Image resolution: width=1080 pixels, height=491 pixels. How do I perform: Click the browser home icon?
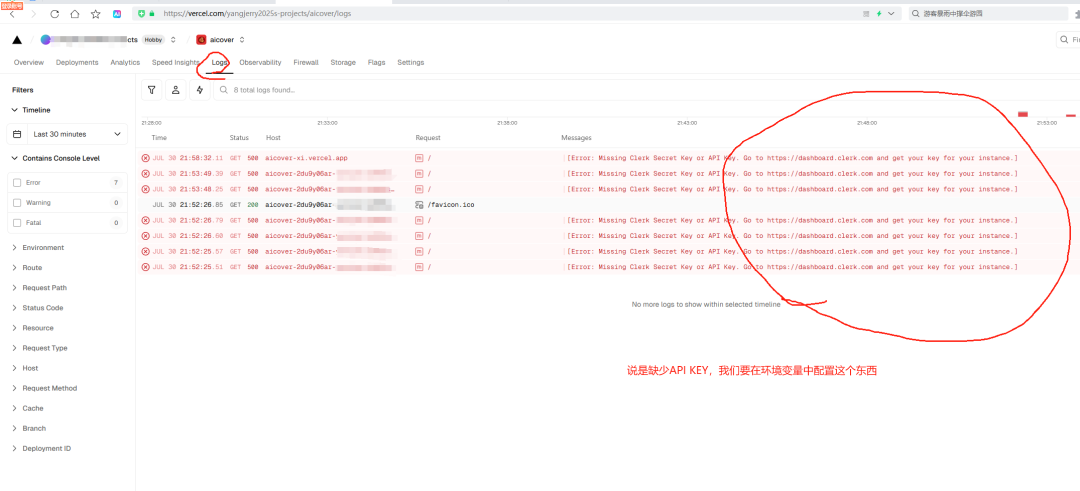click(75, 14)
